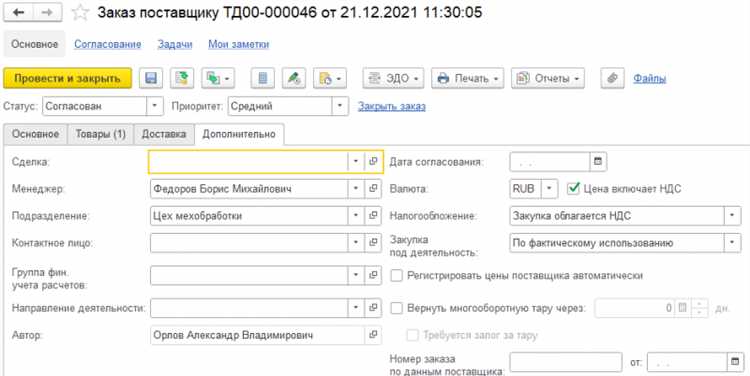Viewport: 750px width, 376px height.
Task: Open the Задачи section link
Action: tap(175, 44)
